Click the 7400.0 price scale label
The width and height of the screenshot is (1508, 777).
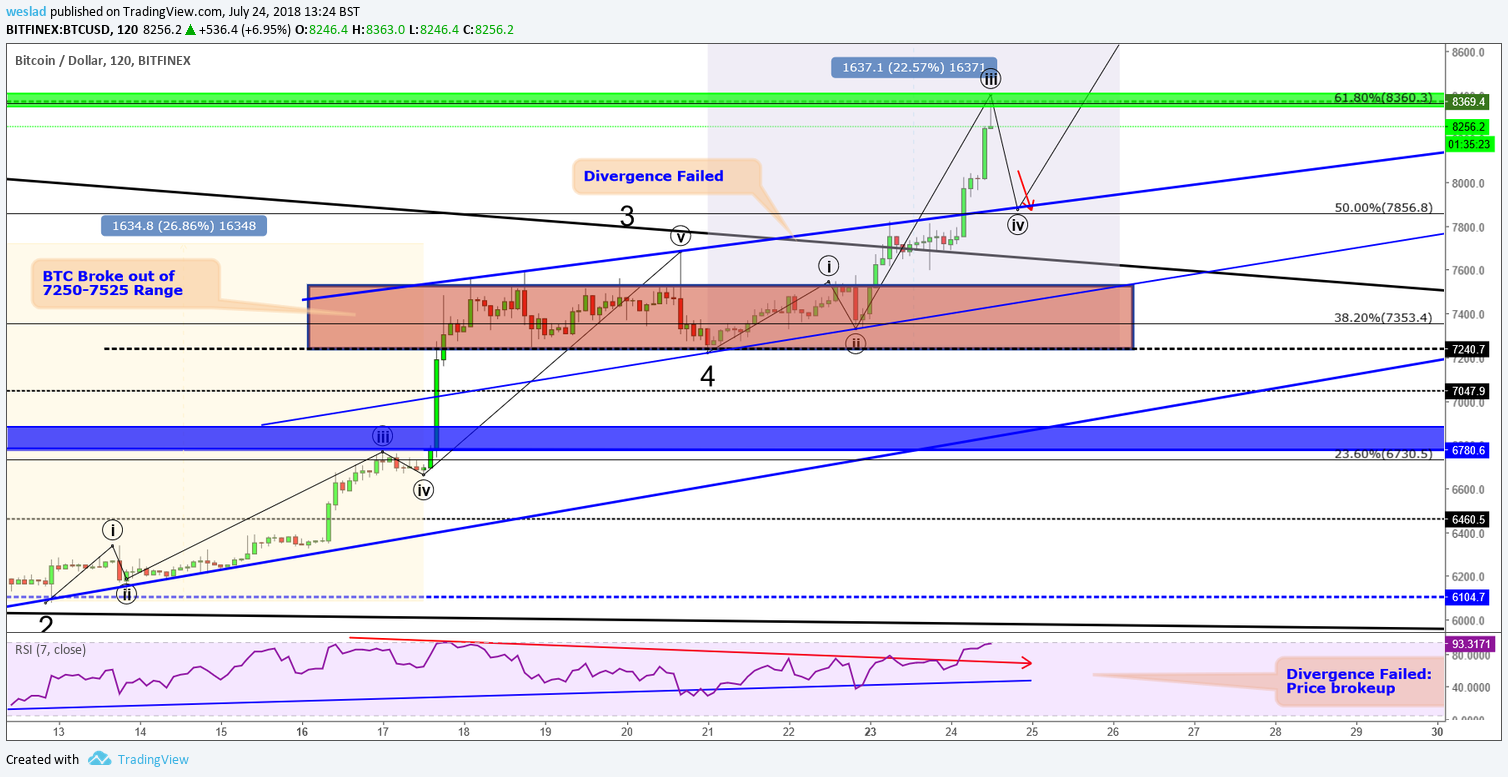pos(1468,315)
